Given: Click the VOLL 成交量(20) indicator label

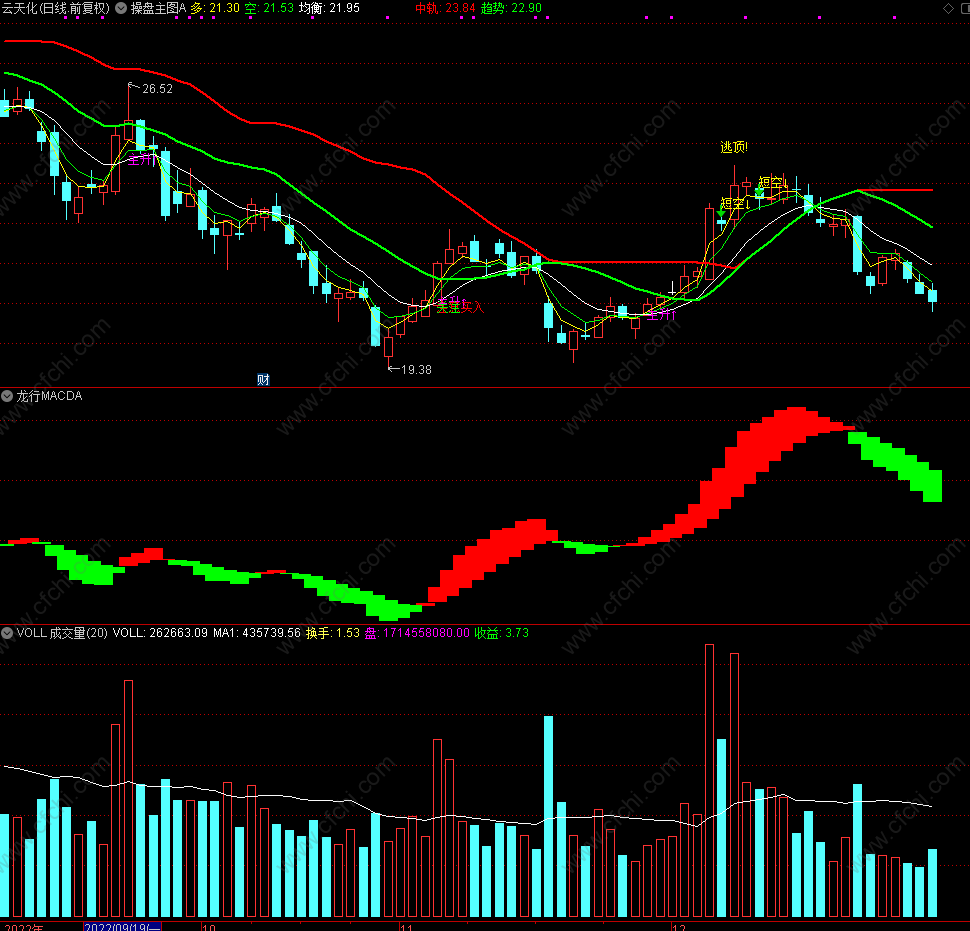Looking at the screenshot, I should [x=62, y=633].
